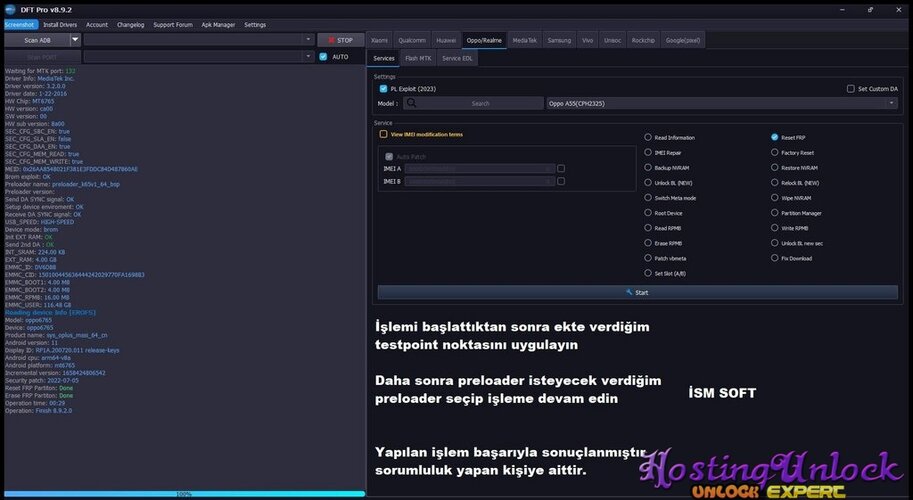Click the DFT Pro logo icon in title bar

pyautogui.click(x=10, y=9)
